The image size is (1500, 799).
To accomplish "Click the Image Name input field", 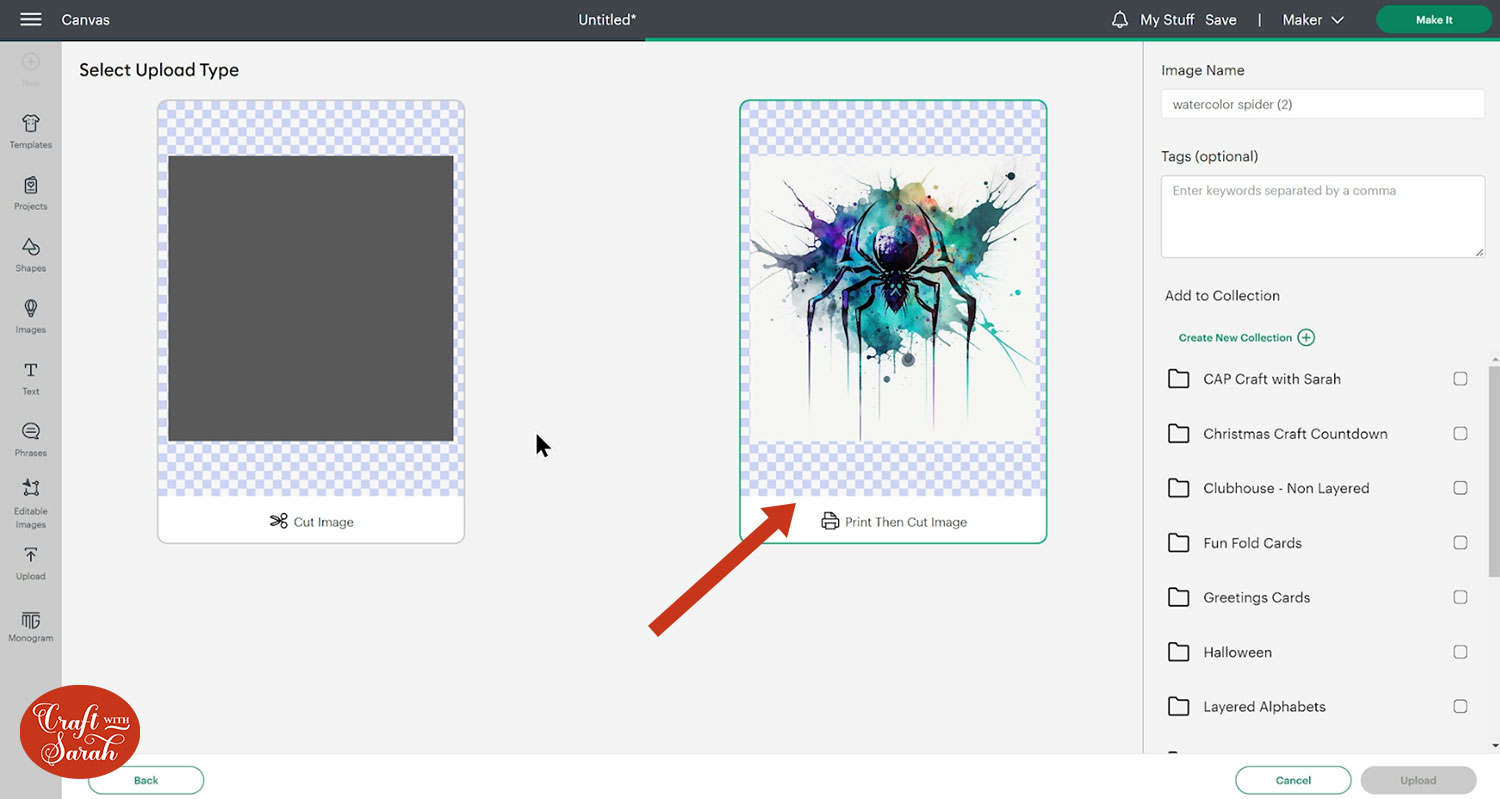I will click(x=1322, y=104).
